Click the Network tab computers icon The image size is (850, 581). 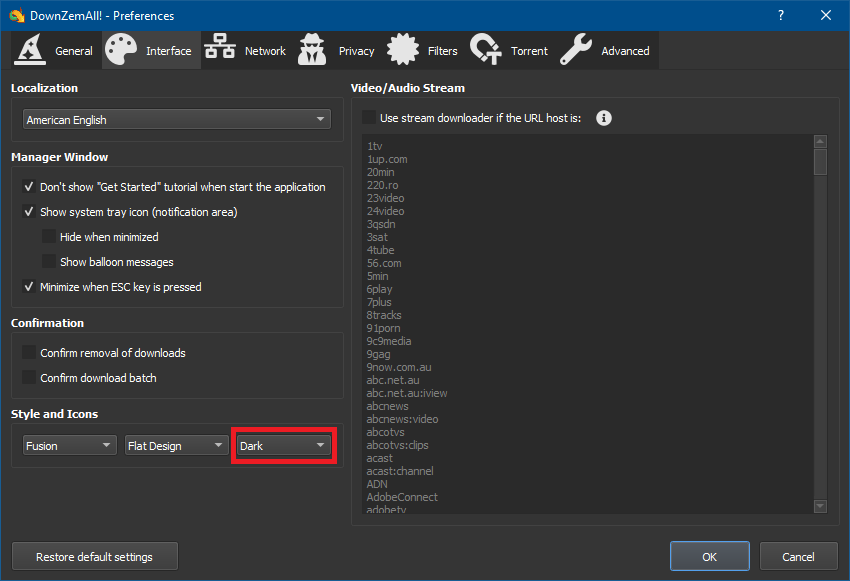tap(220, 47)
